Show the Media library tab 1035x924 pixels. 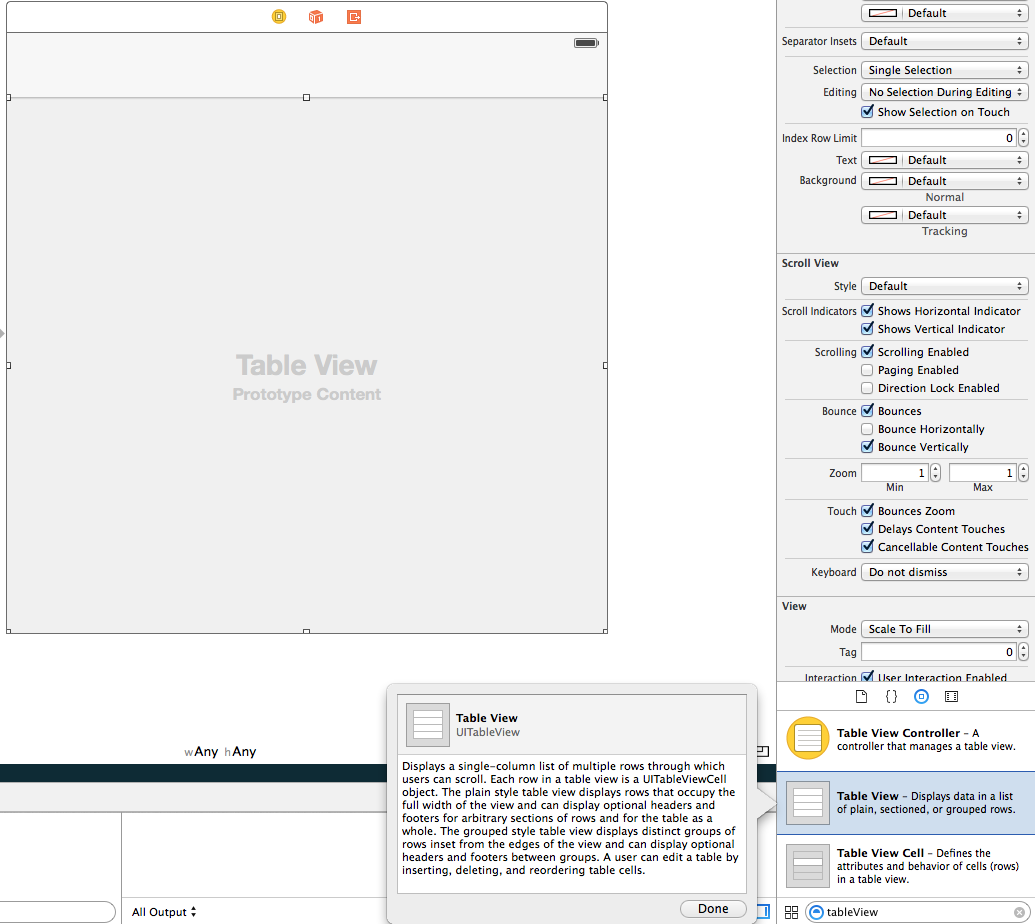[951, 696]
